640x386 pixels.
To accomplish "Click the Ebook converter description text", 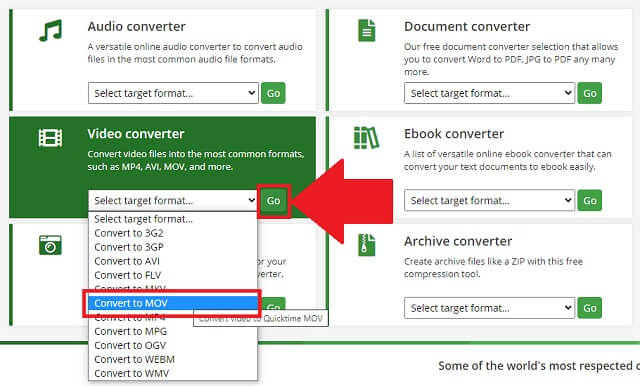I will pyautogui.click(x=508, y=160).
